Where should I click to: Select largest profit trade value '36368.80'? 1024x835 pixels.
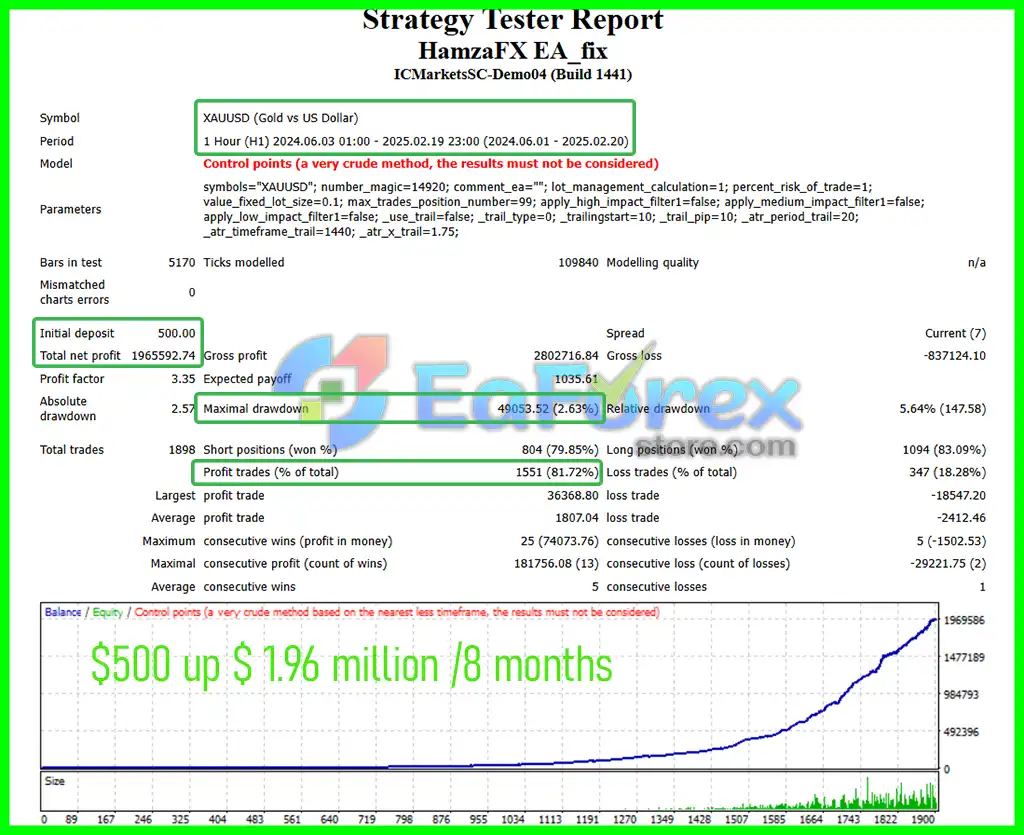[x=573, y=496]
